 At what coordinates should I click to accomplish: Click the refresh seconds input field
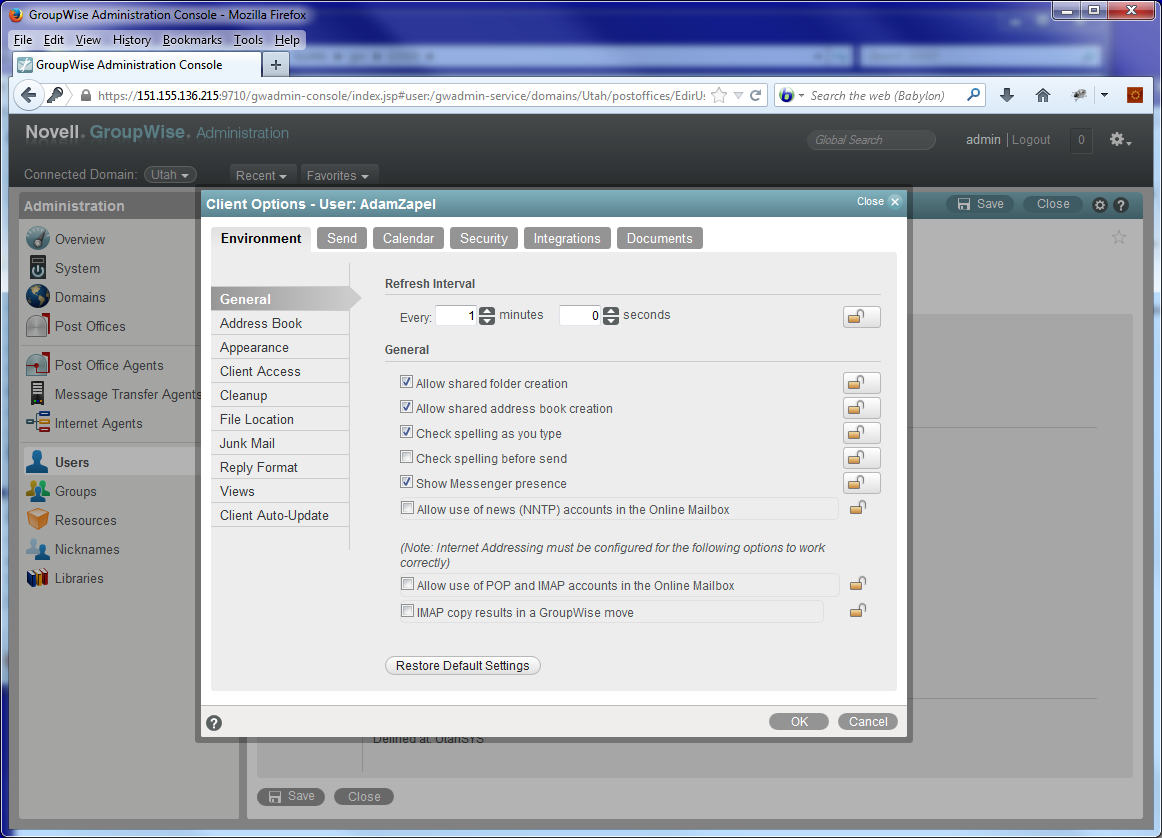click(580, 316)
